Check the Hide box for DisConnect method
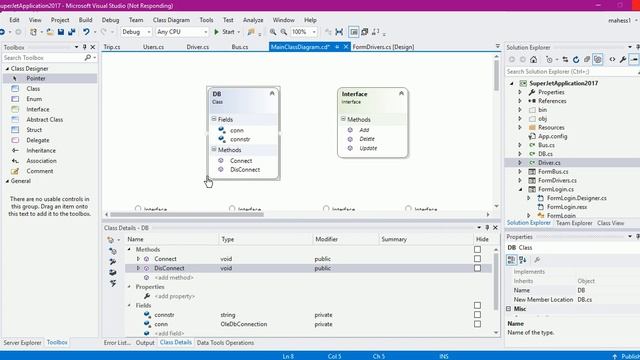The image size is (640, 360). click(477, 268)
